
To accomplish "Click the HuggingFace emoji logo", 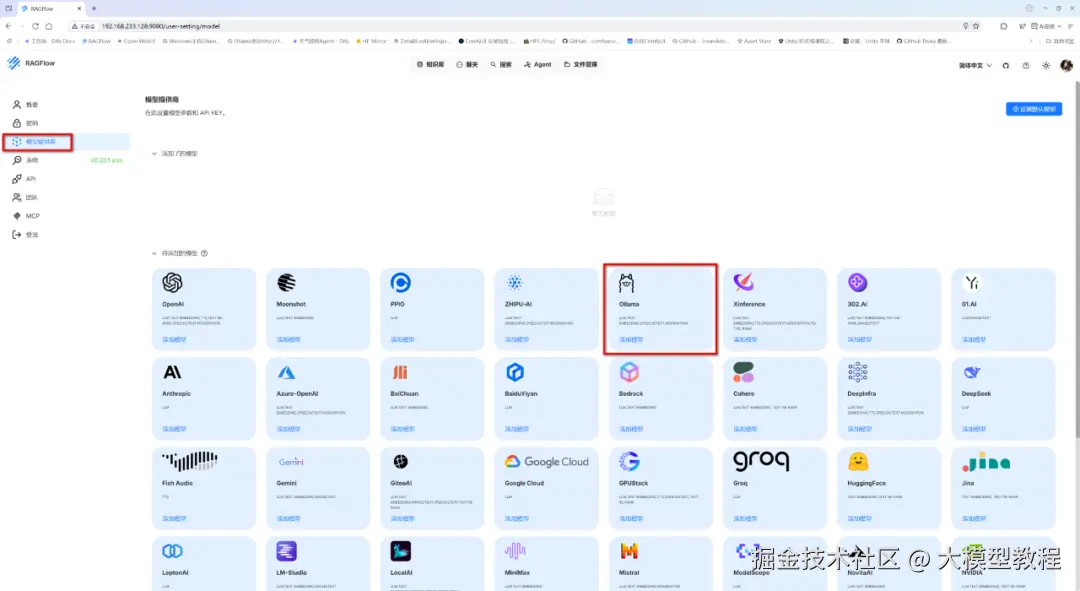I will [858, 462].
